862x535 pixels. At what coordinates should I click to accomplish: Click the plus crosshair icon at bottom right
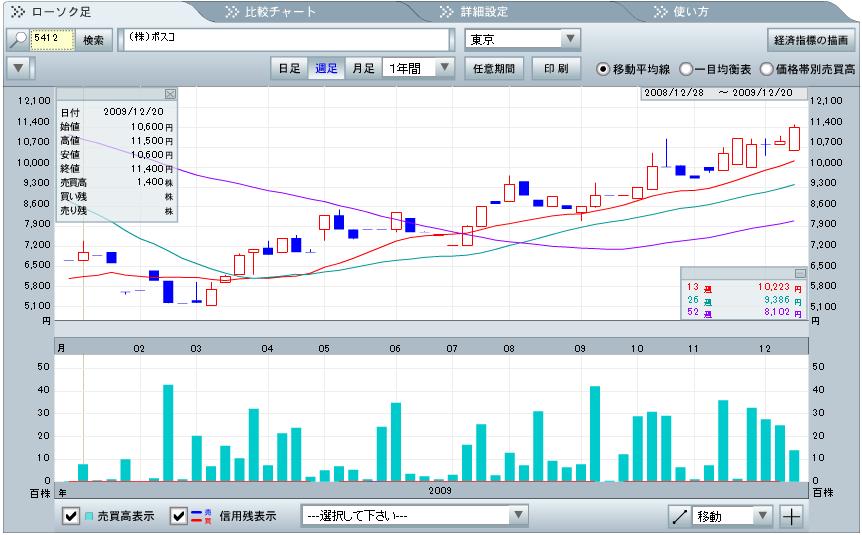[x=791, y=516]
